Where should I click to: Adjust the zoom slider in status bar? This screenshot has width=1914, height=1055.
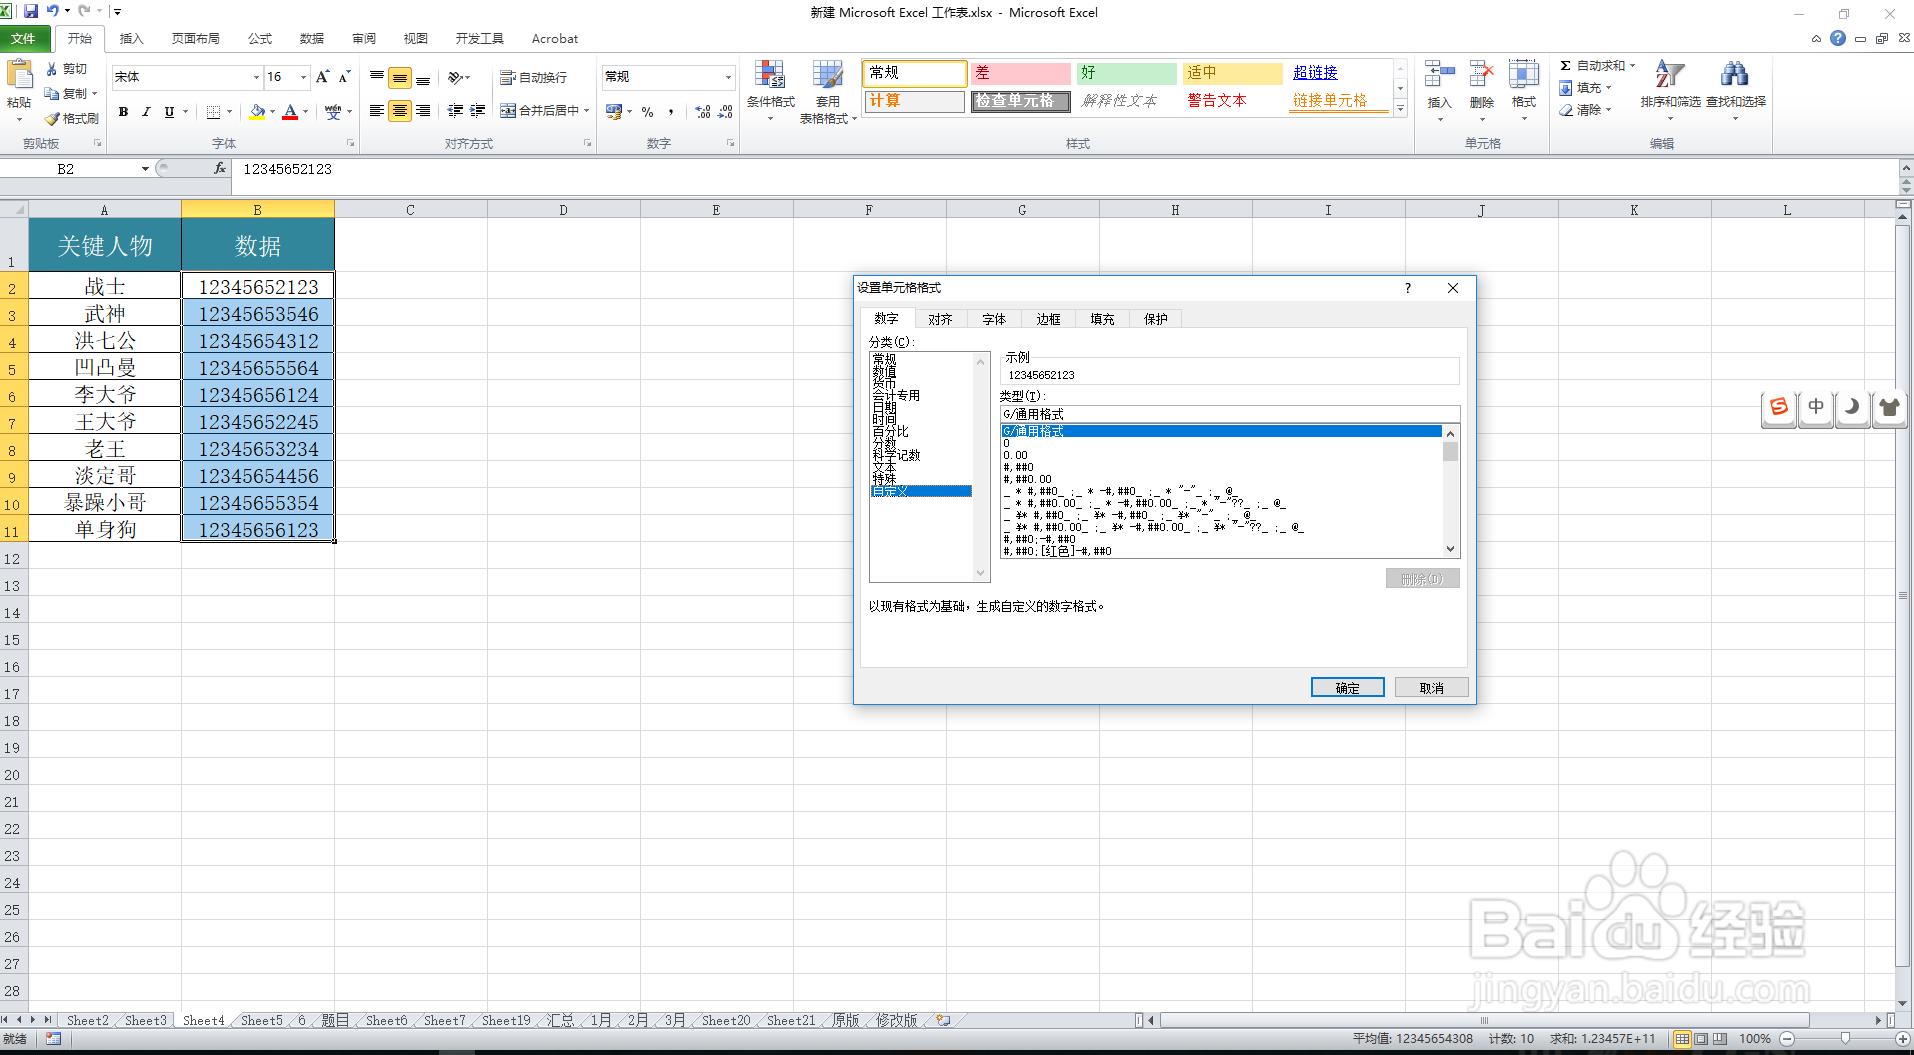[x=1845, y=1039]
